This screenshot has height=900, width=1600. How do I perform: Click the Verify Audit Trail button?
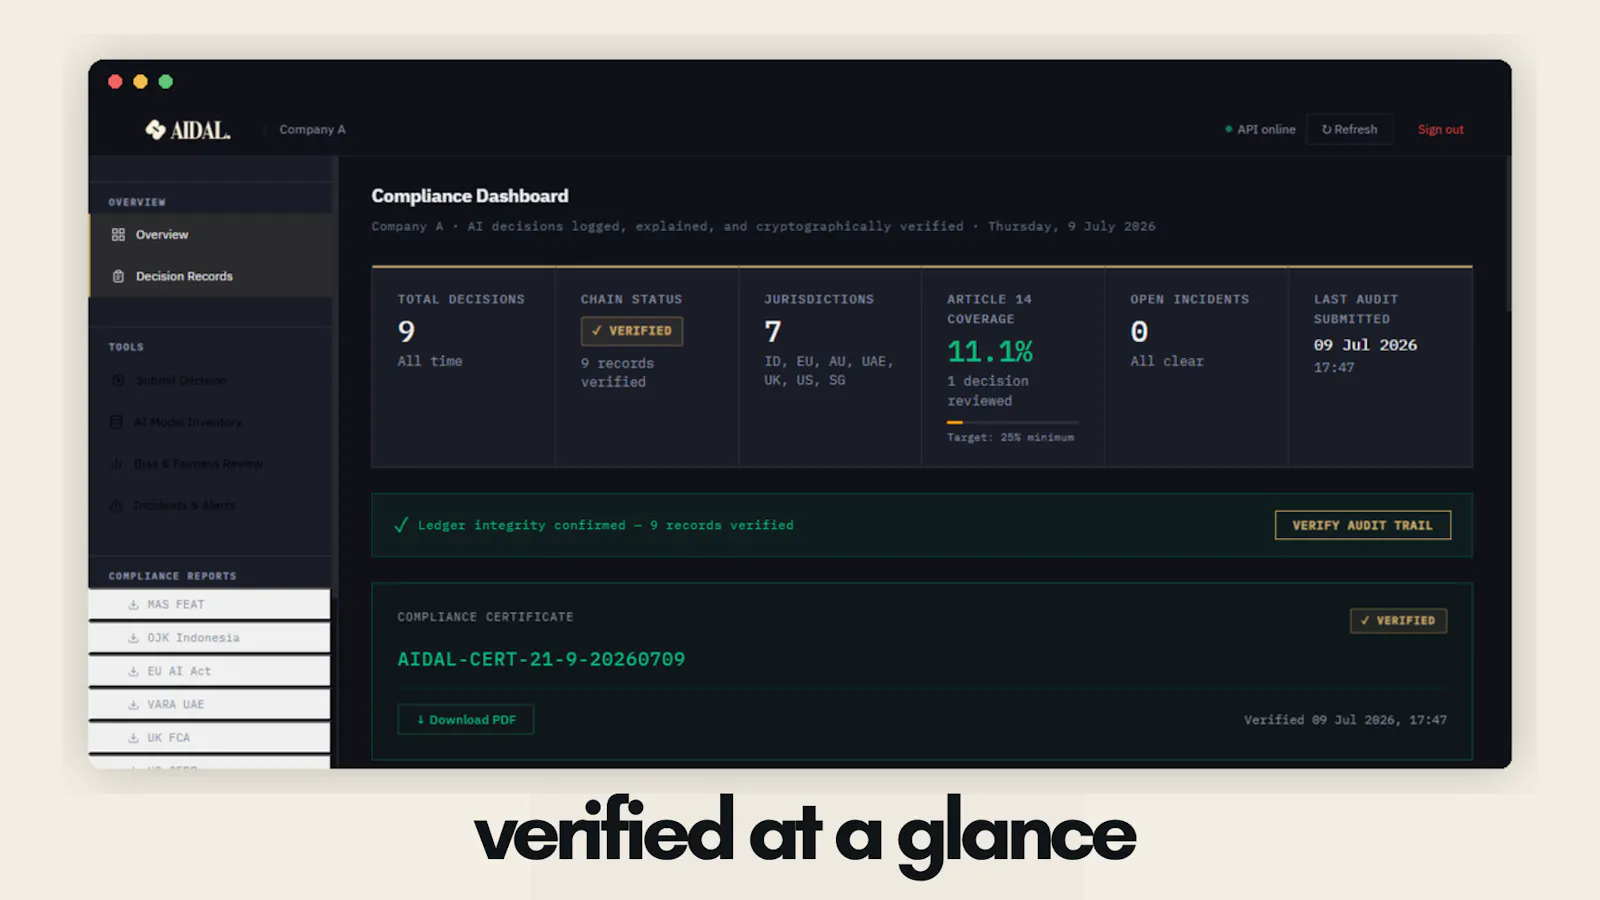click(1362, 525)
